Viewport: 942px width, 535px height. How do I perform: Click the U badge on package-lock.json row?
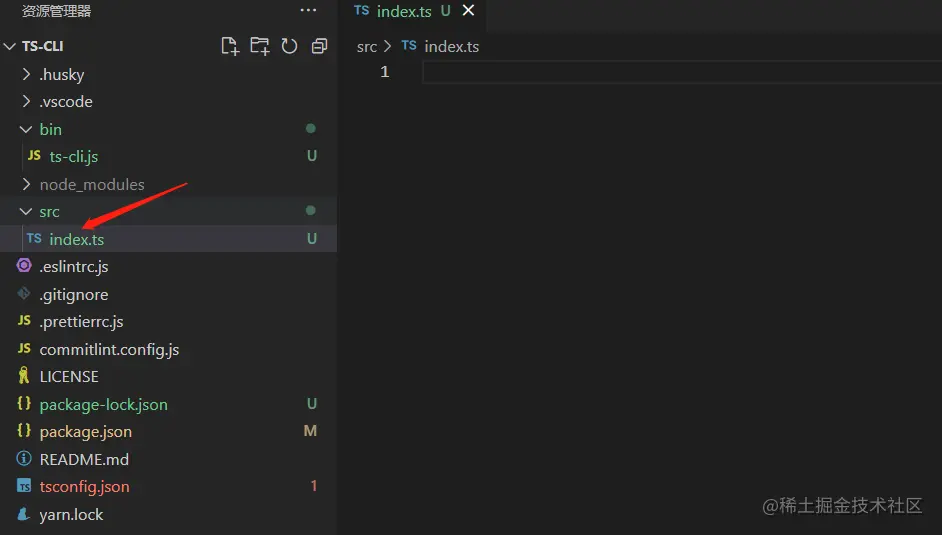point(312,404)
